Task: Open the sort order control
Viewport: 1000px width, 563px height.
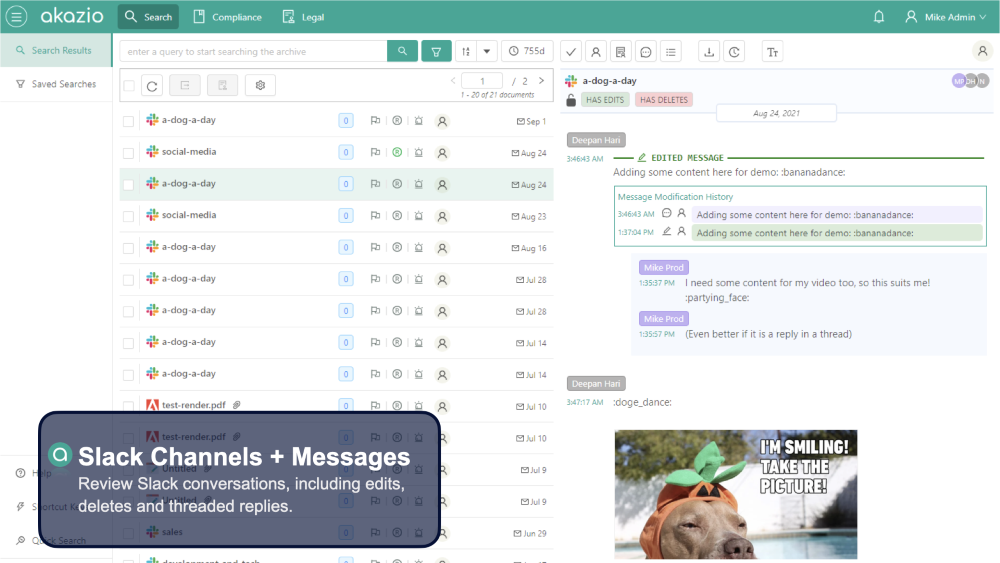Action: [466, 52]
